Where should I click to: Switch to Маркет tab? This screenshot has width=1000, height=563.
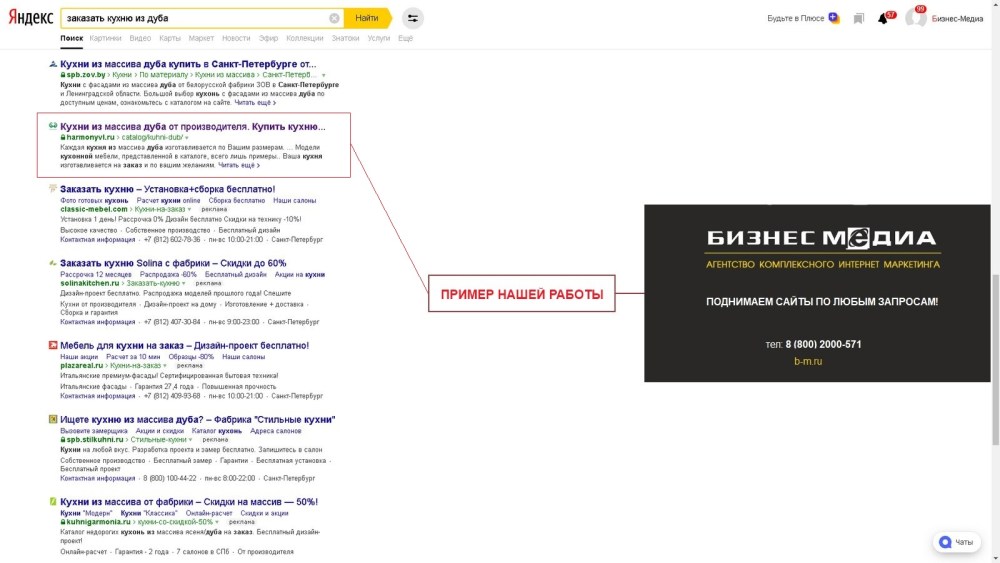[201, 38]
